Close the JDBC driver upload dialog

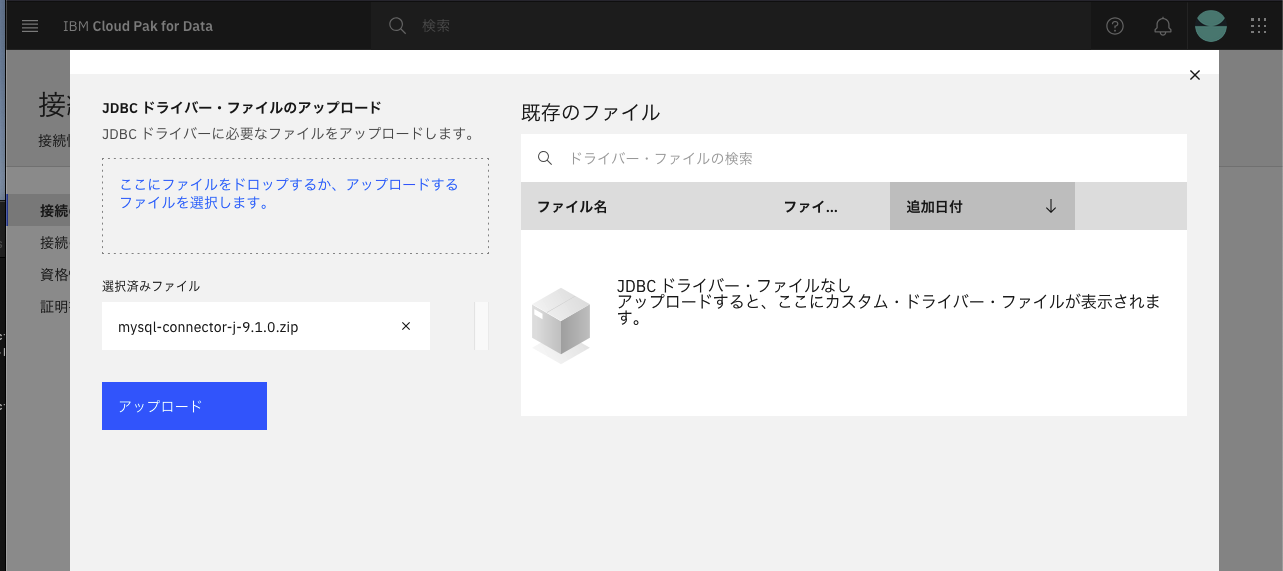tap(1194, 75)
